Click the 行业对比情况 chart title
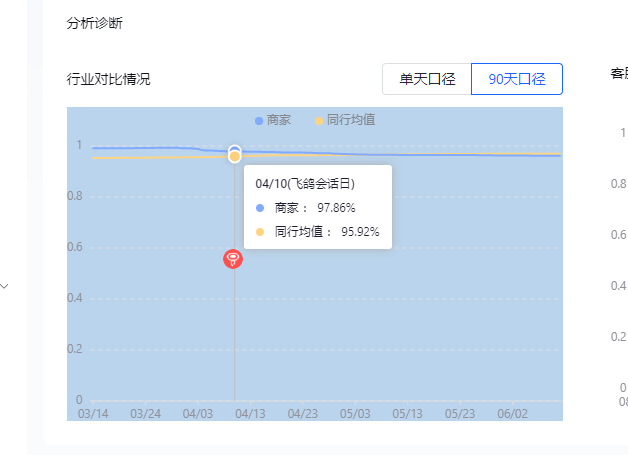Viewport: 628px width, 455px height. click(x=109, y=79)
